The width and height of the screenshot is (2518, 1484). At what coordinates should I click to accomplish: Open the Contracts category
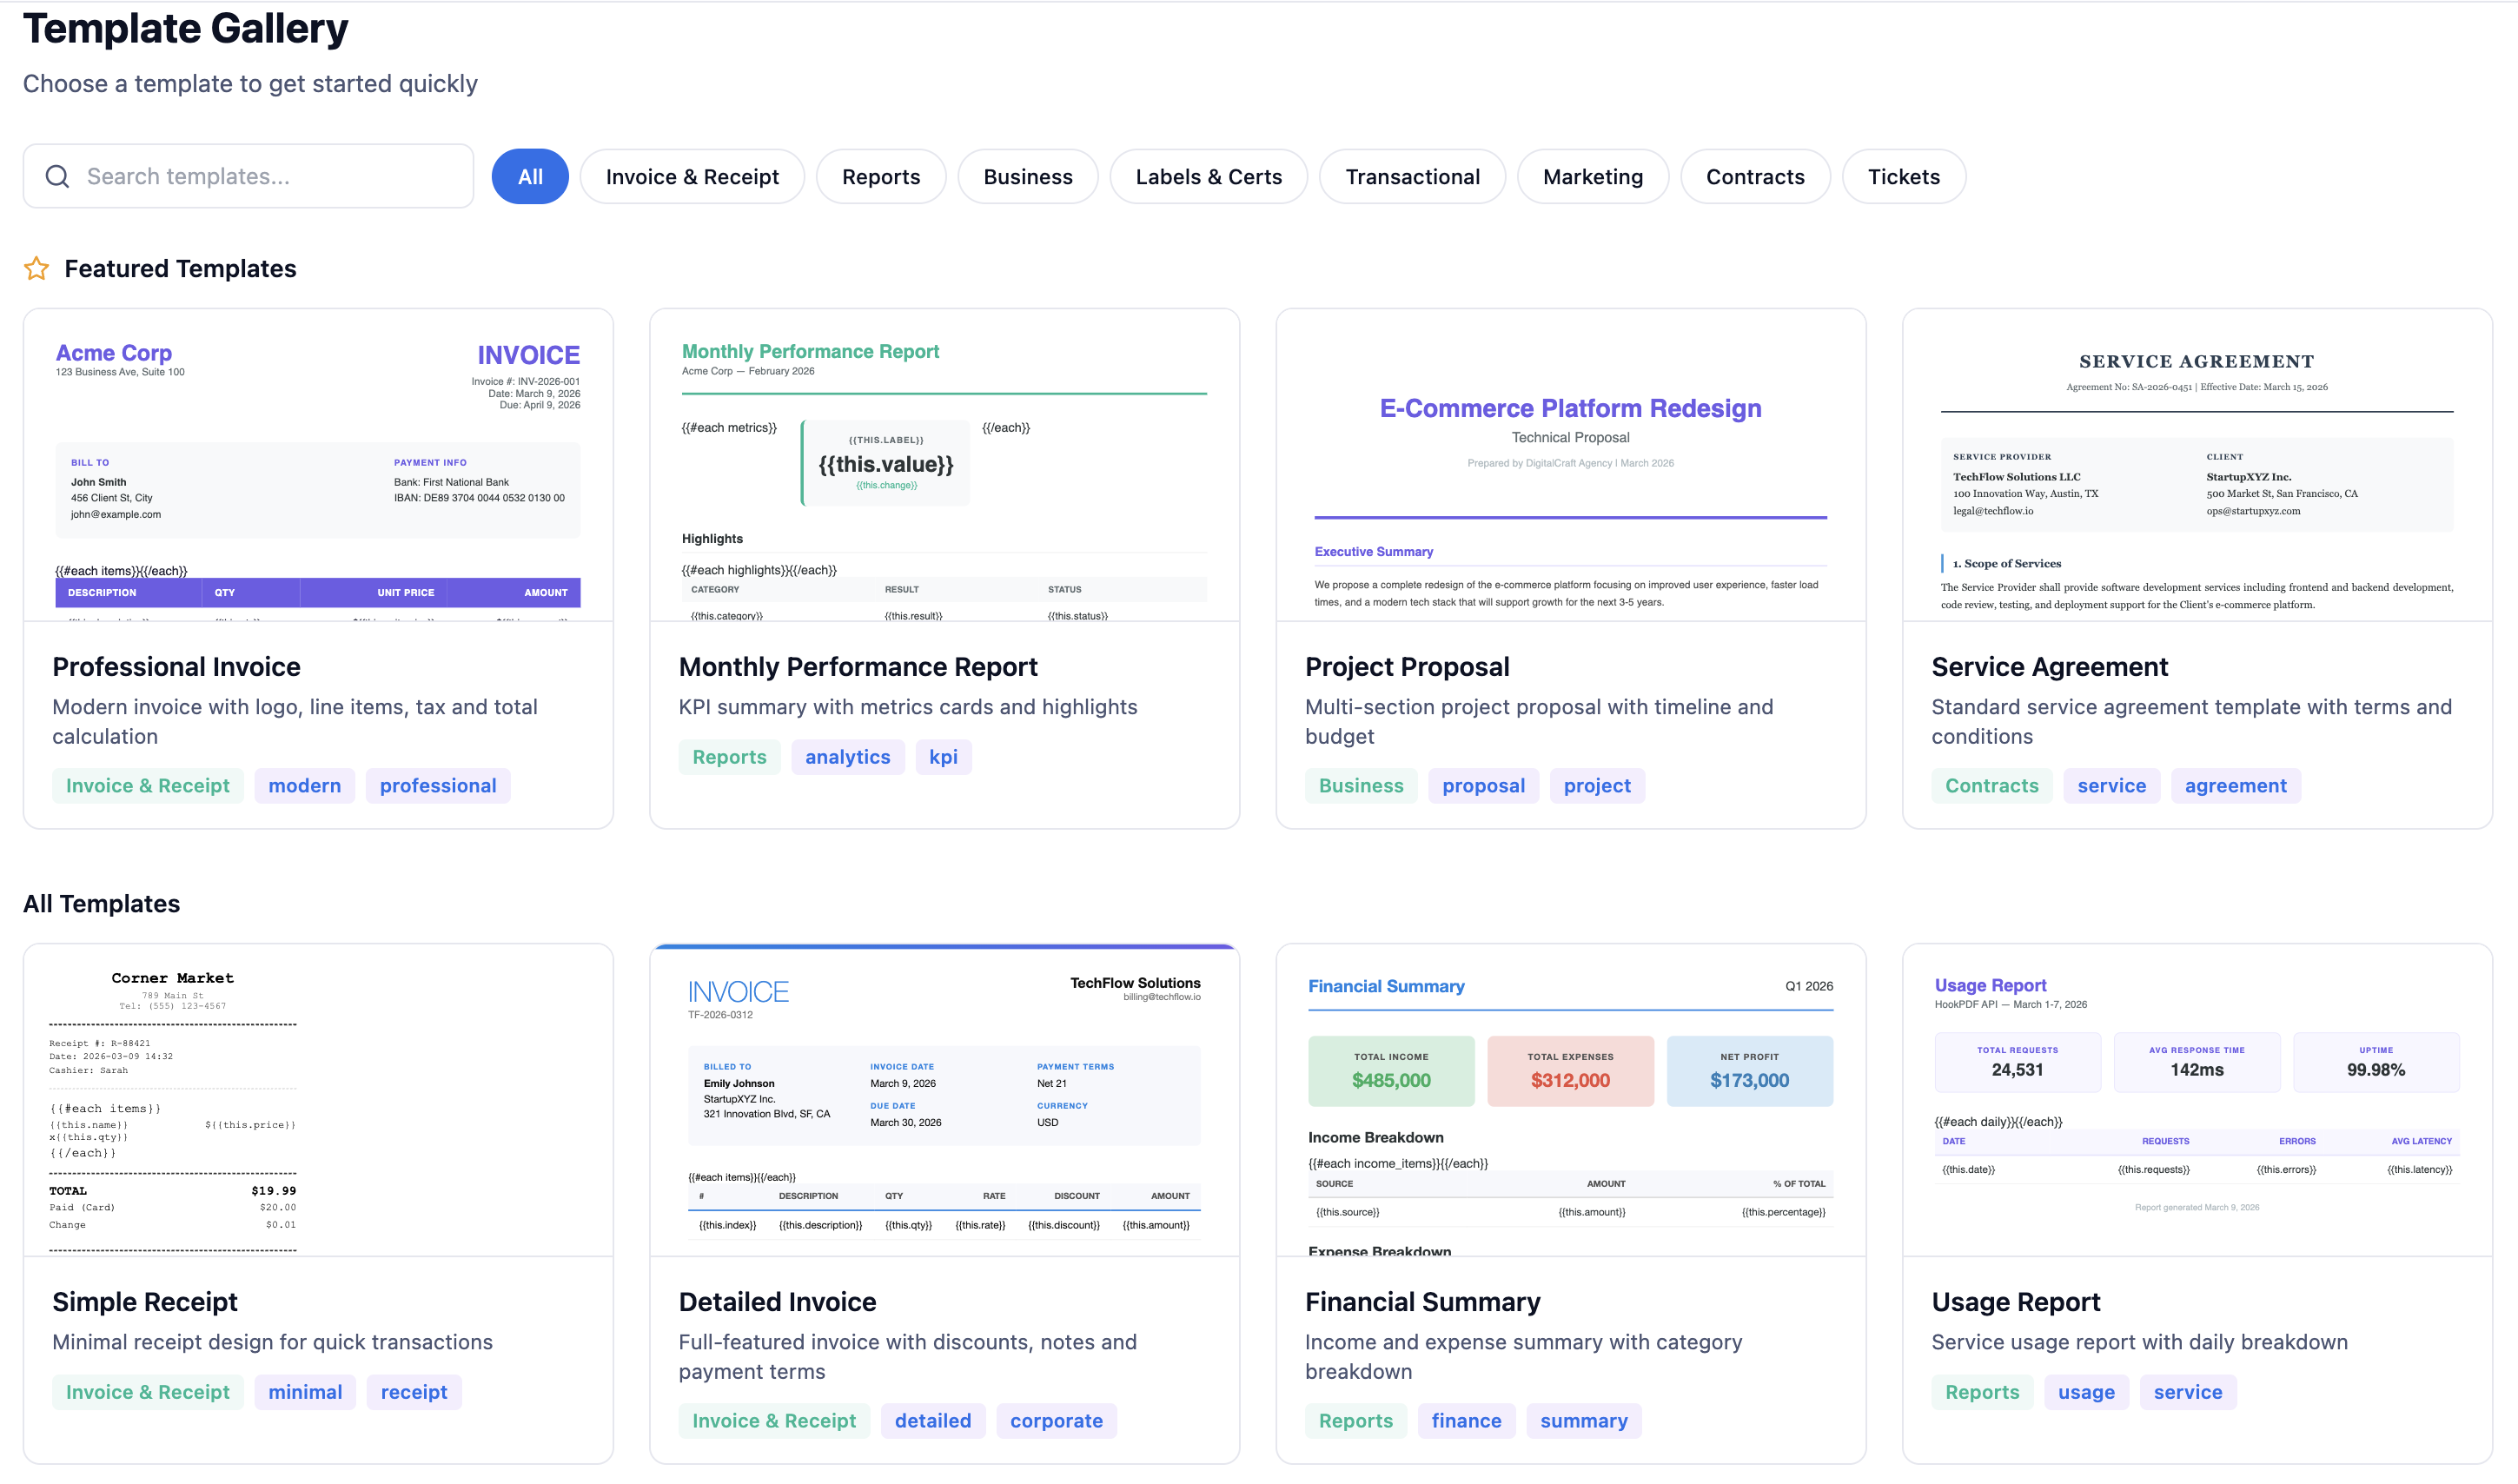coord(1755,177)
